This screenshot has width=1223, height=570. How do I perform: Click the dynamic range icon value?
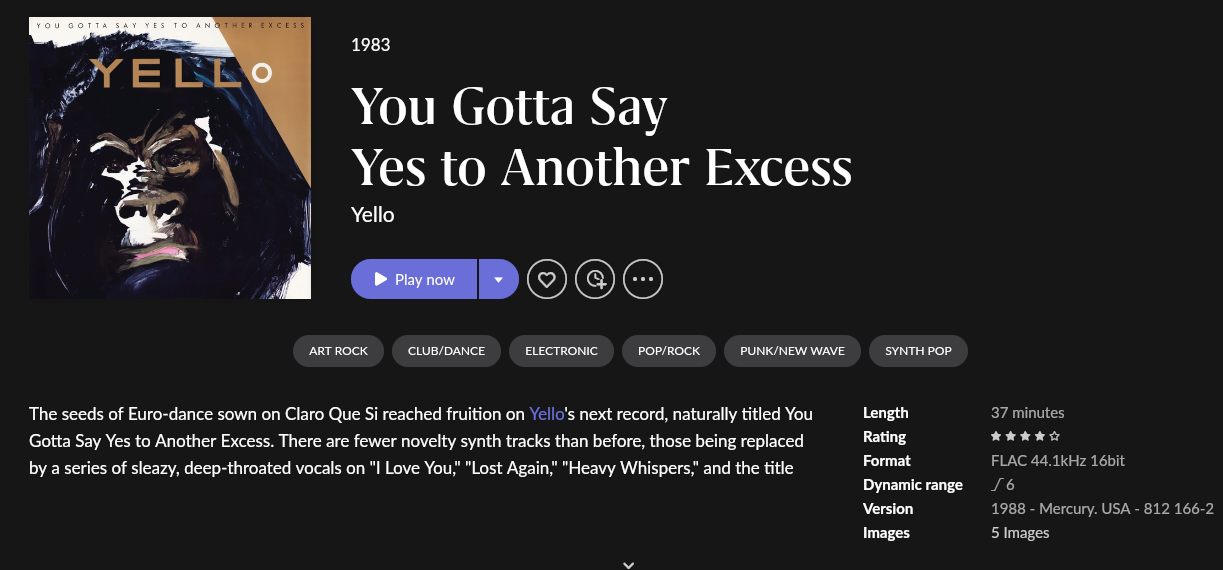(1002, 485)
